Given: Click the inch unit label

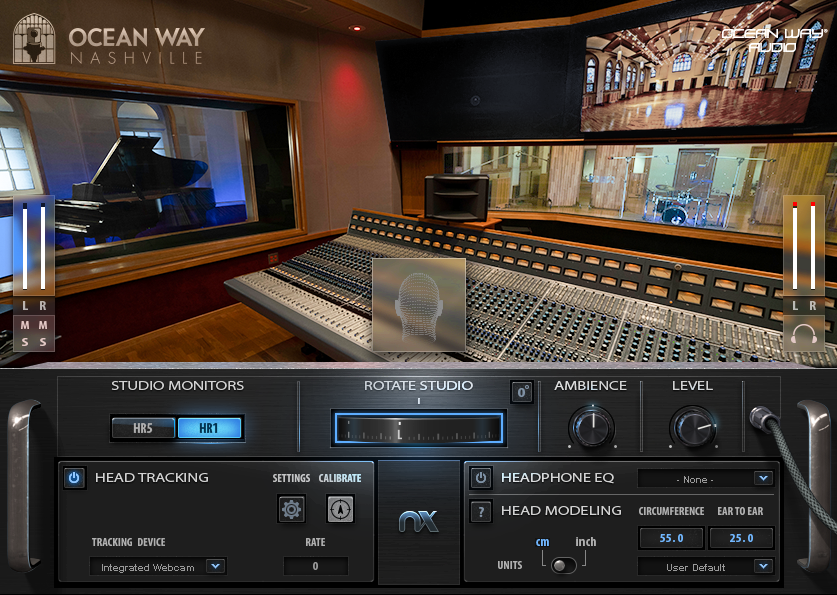Looking at the screenshot, I should (586, 542).
